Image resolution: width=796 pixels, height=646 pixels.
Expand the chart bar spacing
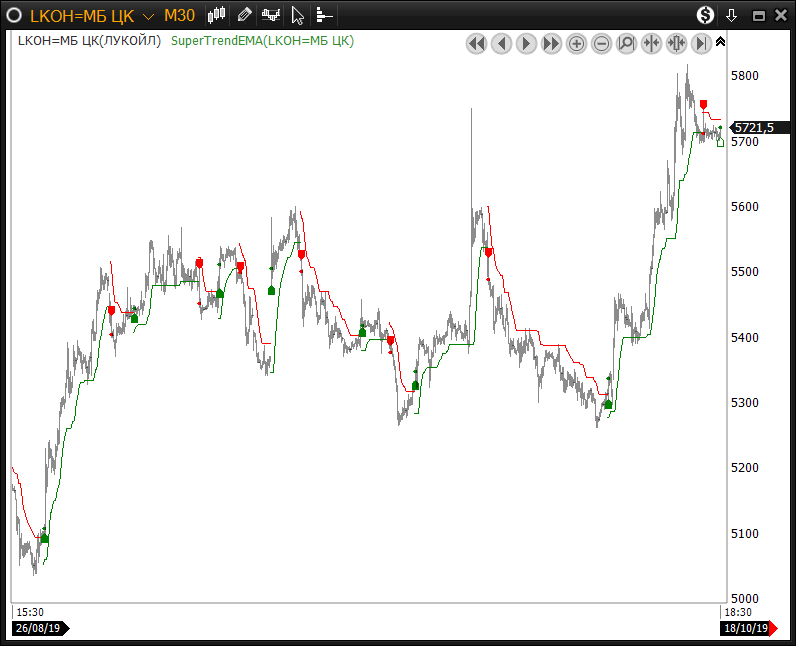click(677, 43)
